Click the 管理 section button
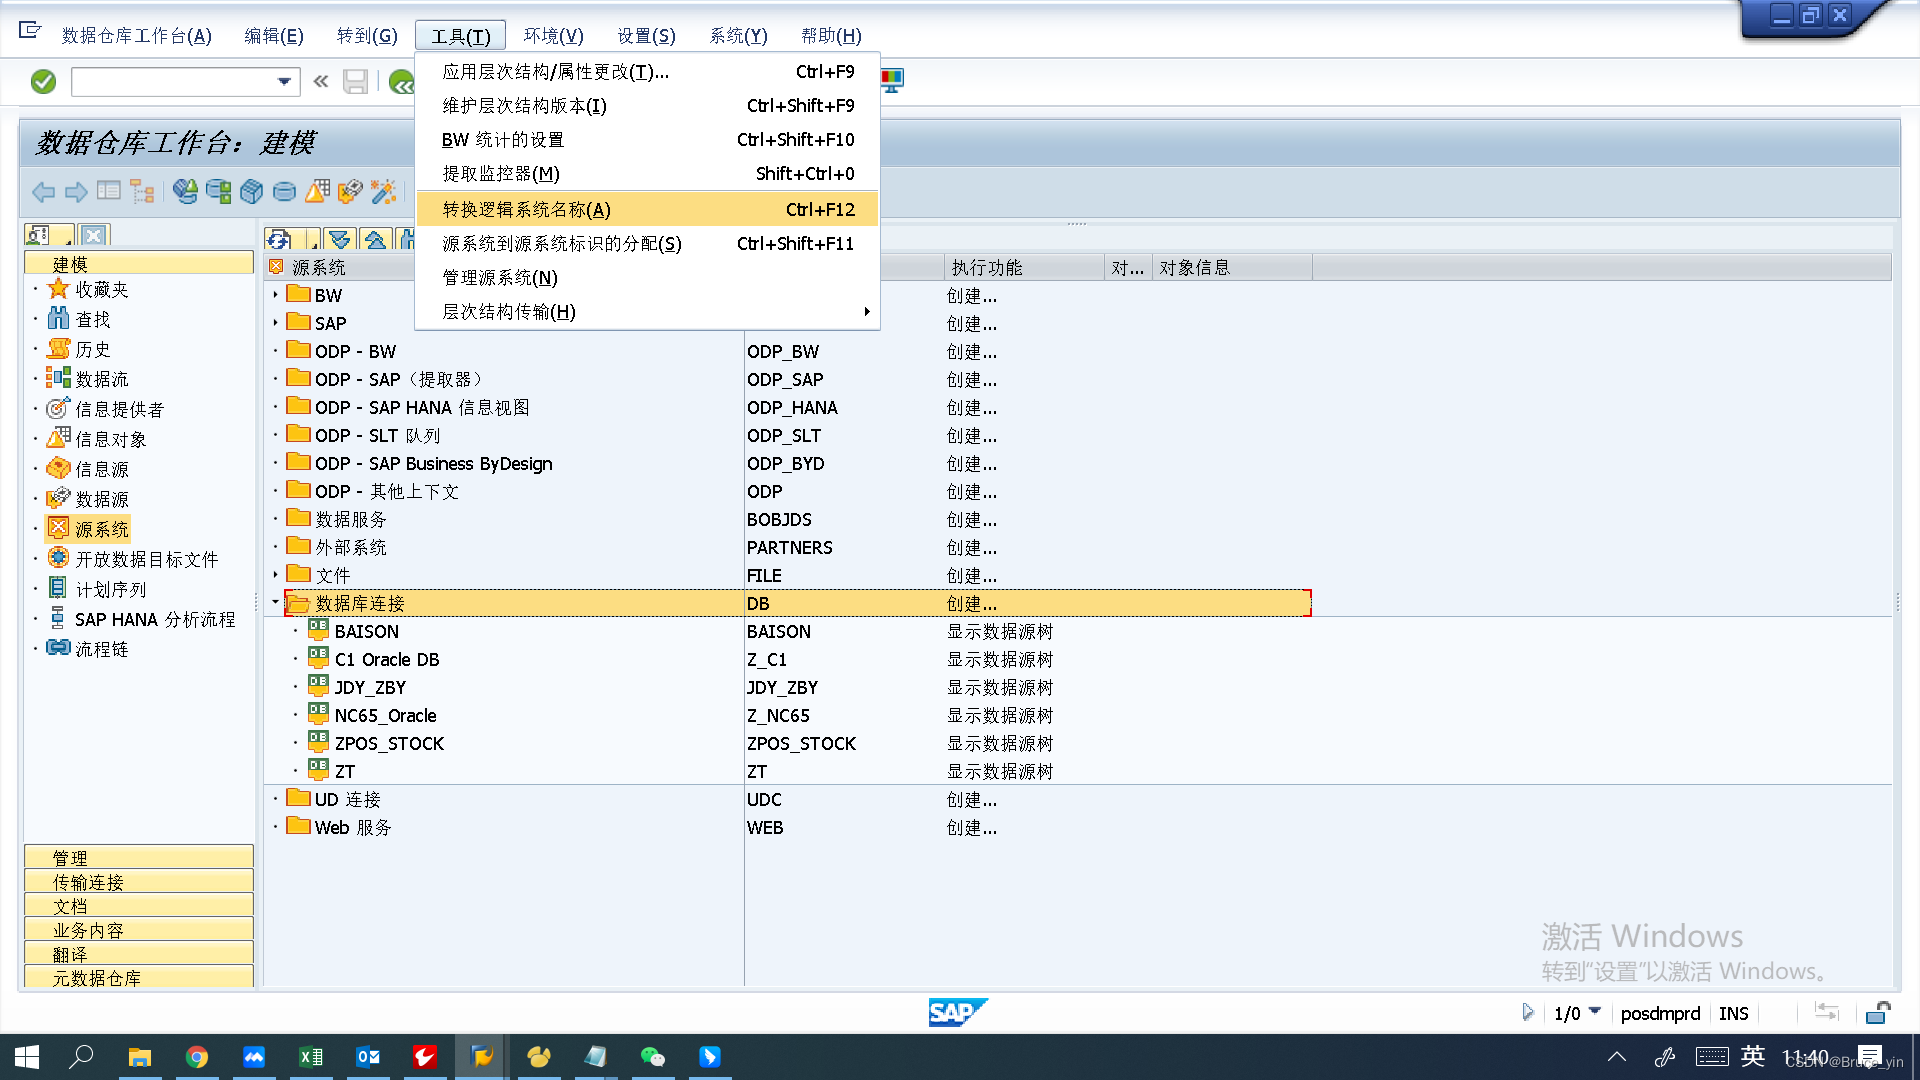1920x1080 pixels. (x=138, y=858)
